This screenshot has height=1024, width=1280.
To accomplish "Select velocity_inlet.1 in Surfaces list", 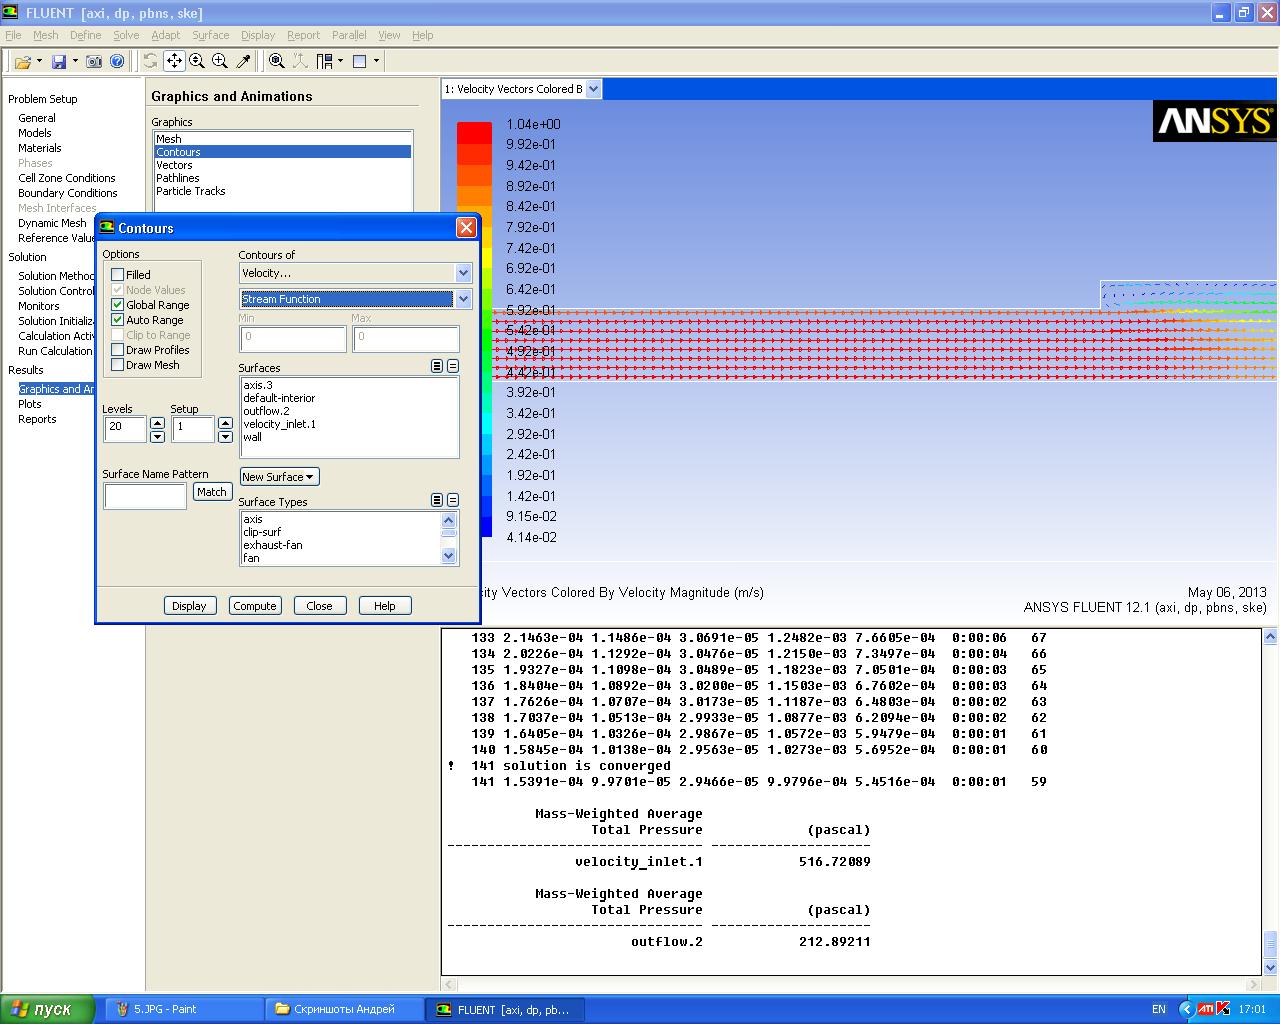I will tap(280, 424).
